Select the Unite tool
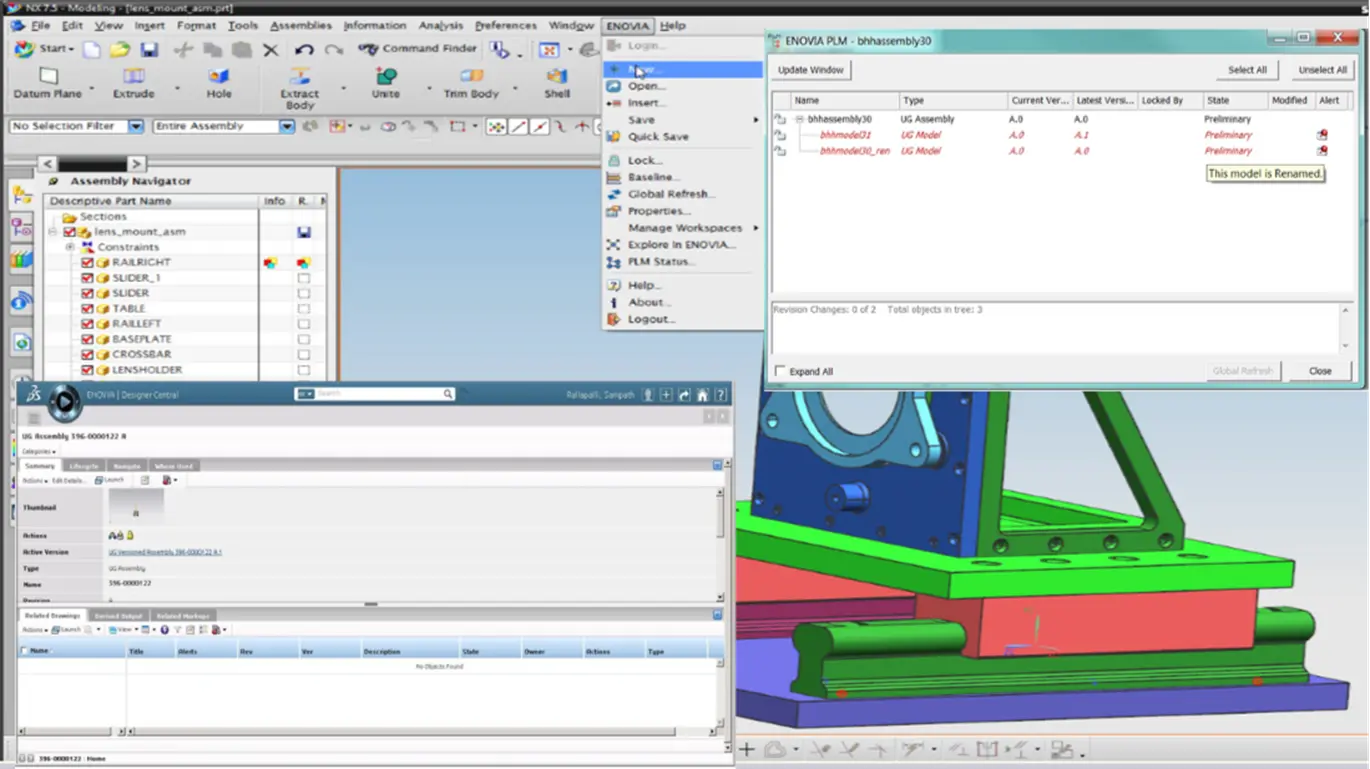The height and width of the screenshot is (769, 1370). pos(385,84)
